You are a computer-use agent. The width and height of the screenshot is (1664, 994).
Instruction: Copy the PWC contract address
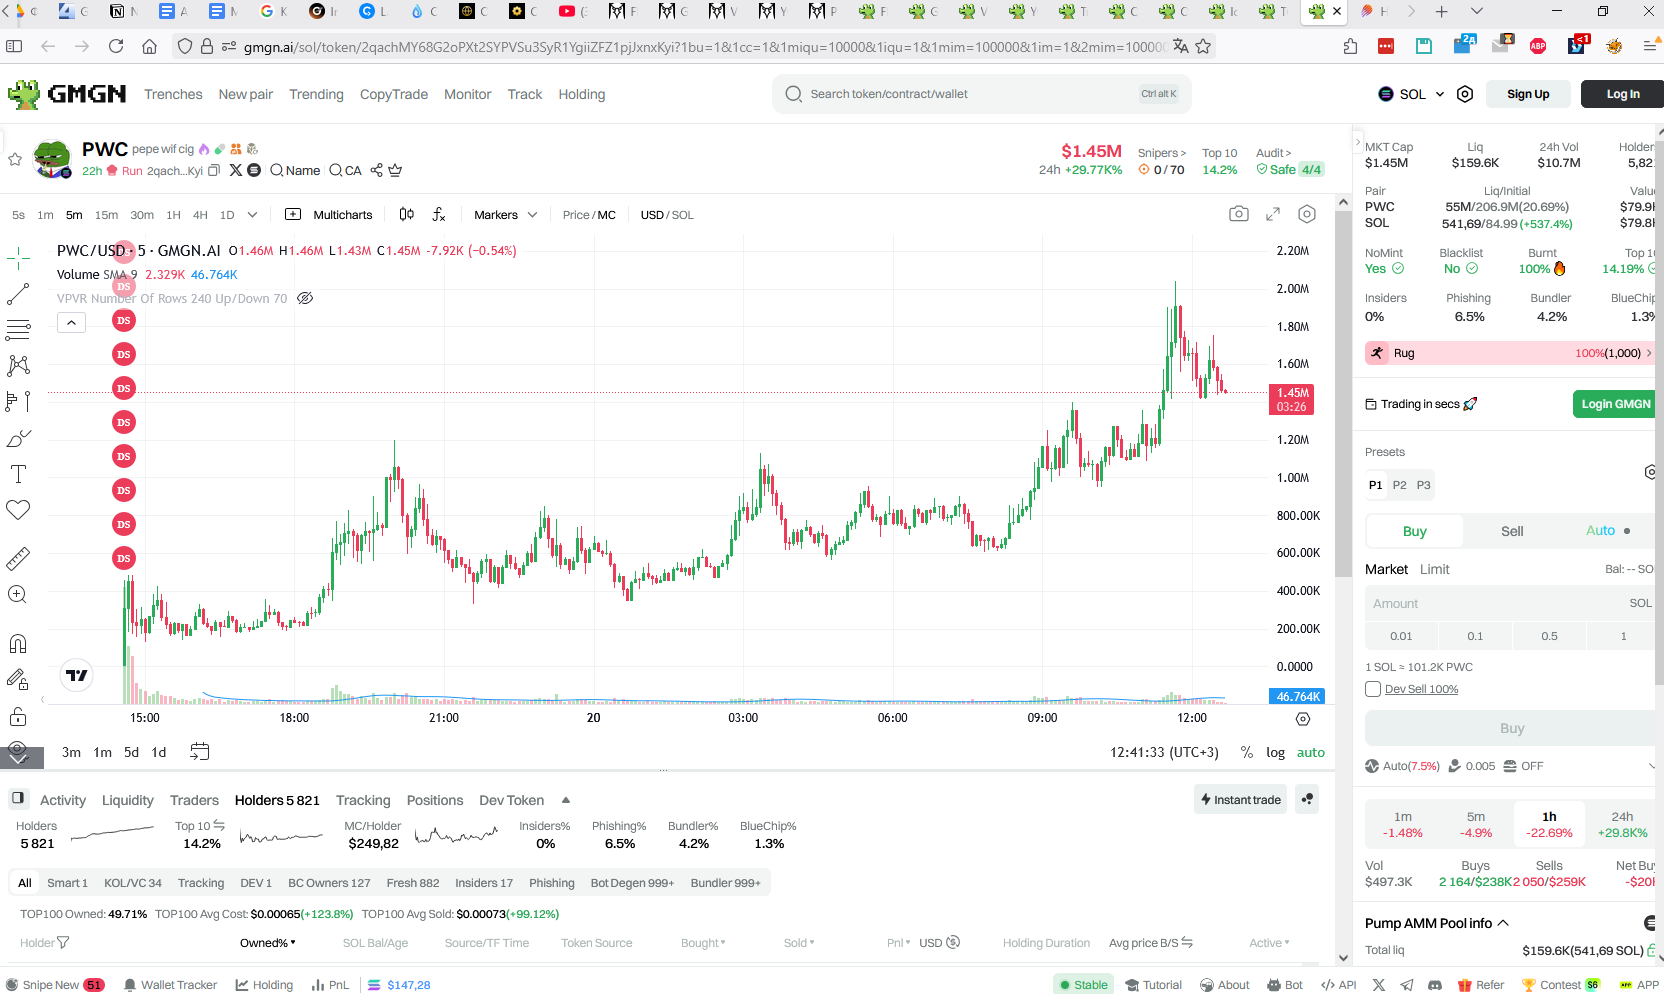[213, 171]
